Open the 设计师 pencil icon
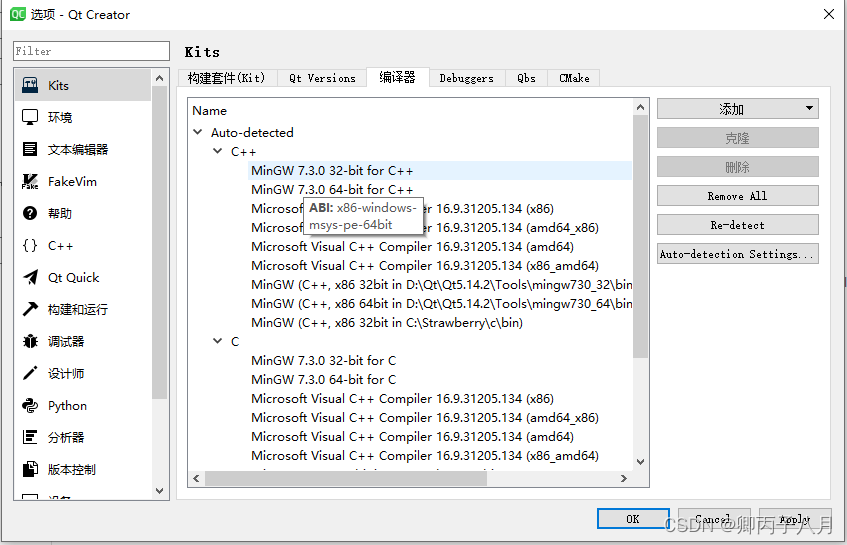This screenshot has width=847, height=545. 30,373
